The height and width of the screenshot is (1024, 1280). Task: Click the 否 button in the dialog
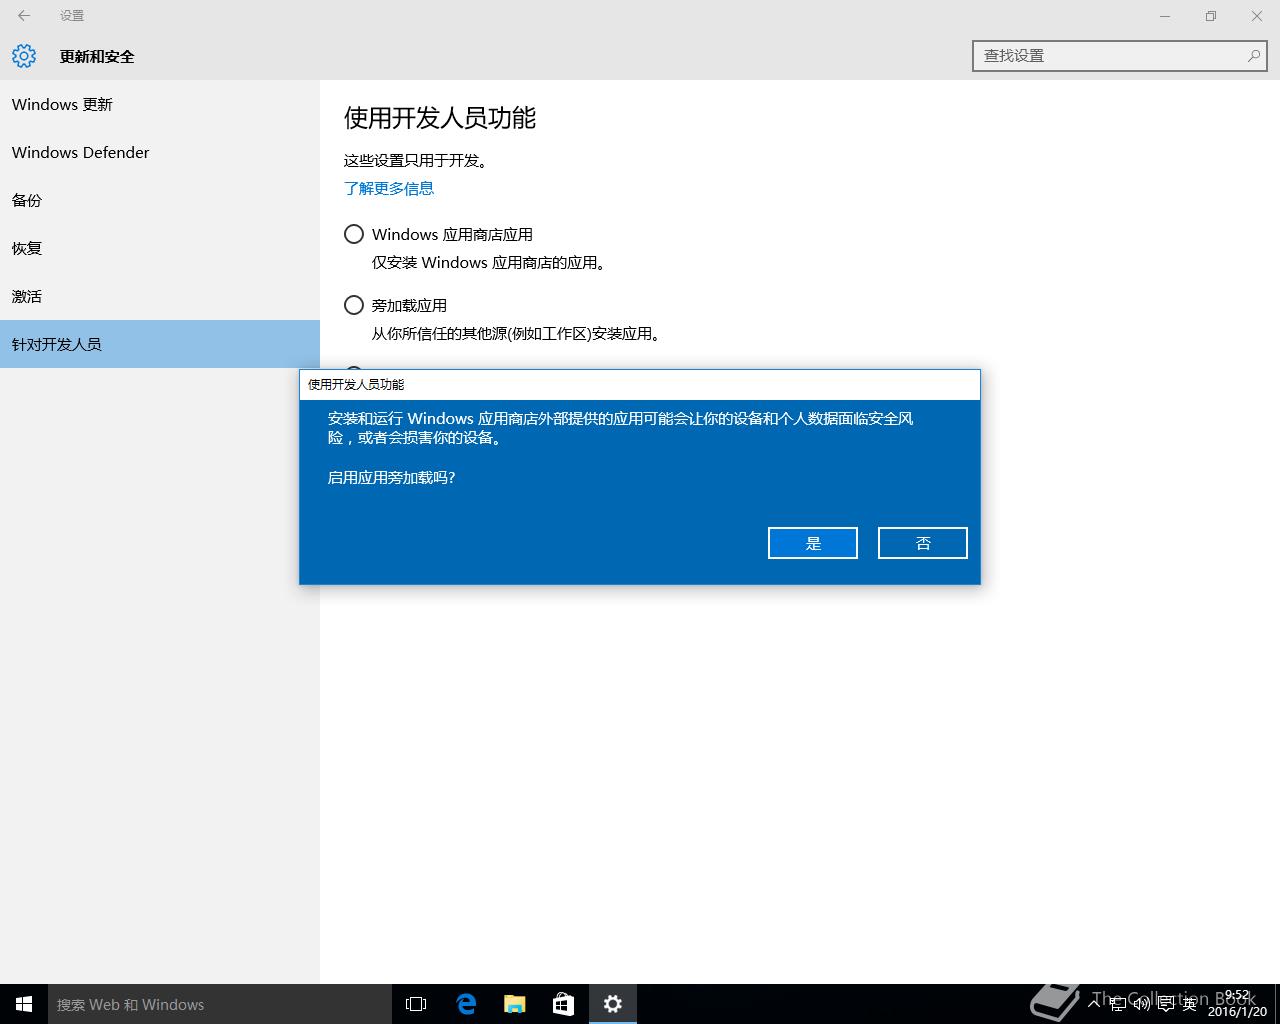point(922,543)
